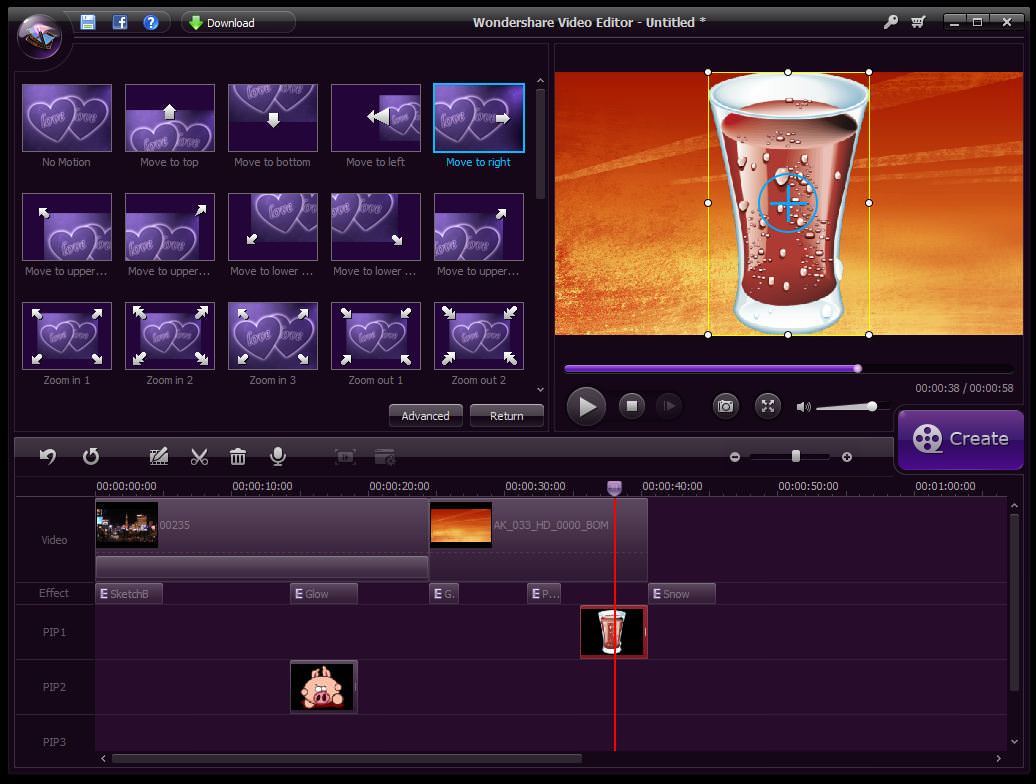Click the Delete trash icon
The width and height of the screenshot is (1036, 784).
238,456
